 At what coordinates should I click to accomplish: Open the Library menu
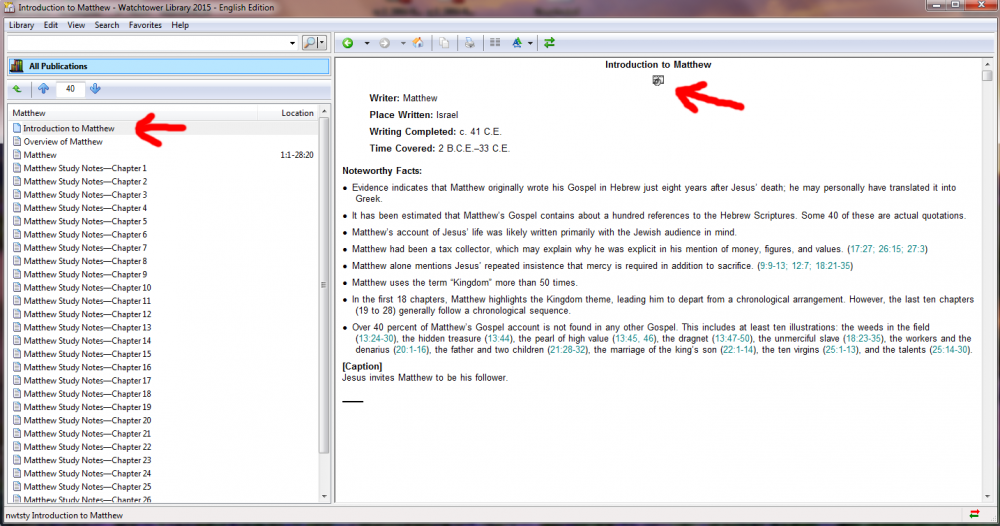pyautogui.click(x=21, y=25)
